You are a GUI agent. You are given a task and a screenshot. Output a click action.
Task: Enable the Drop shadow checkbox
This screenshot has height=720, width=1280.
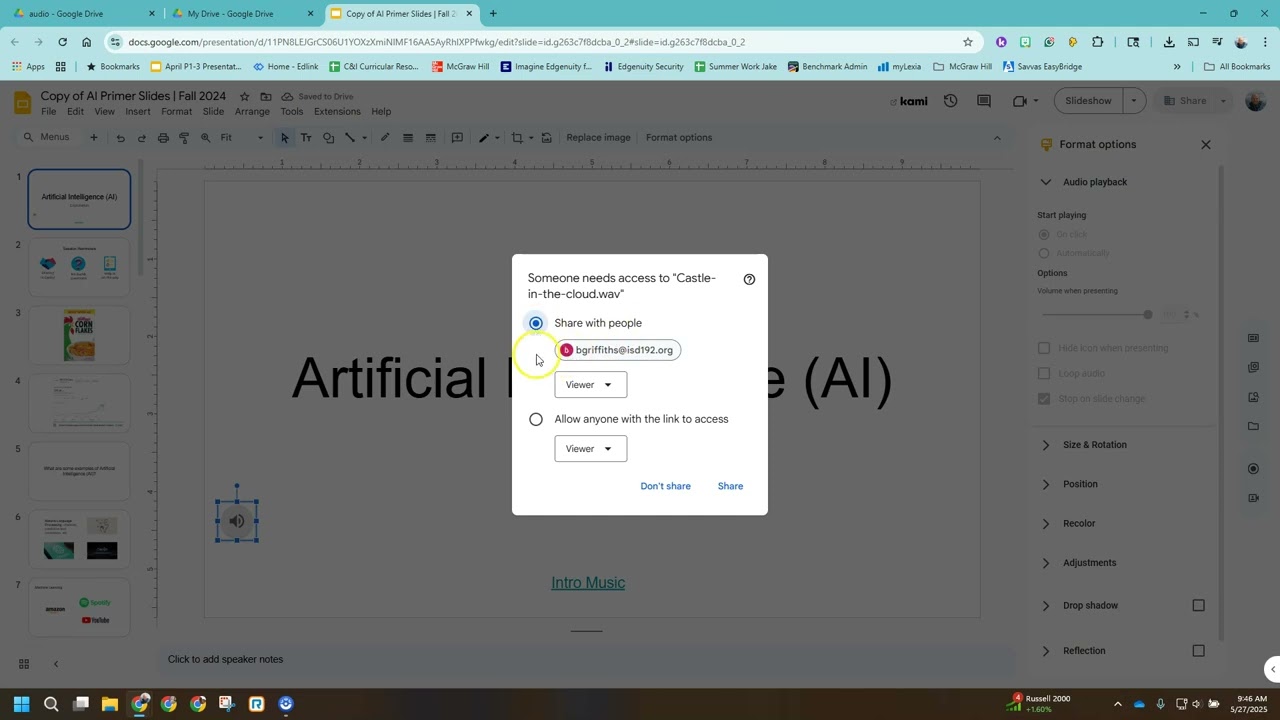pyautogui.click(x=1198, y=605)
